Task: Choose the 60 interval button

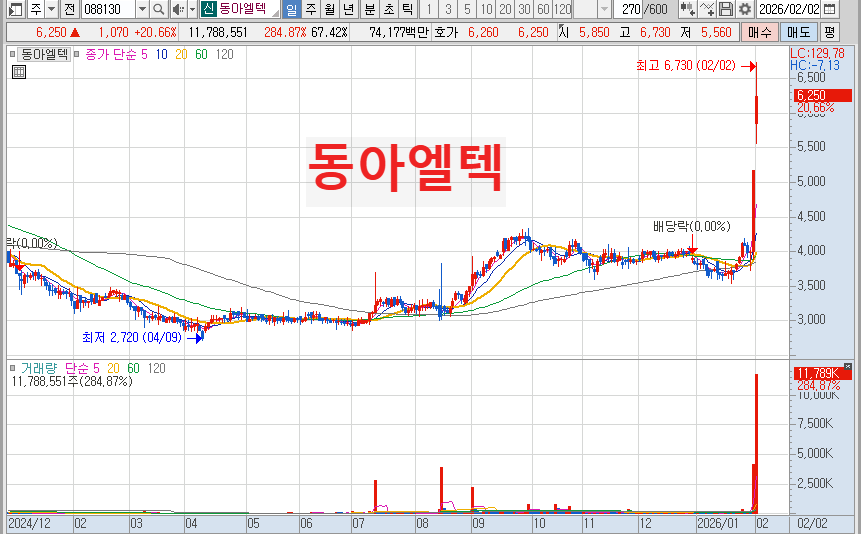Action: coord(543,9)
